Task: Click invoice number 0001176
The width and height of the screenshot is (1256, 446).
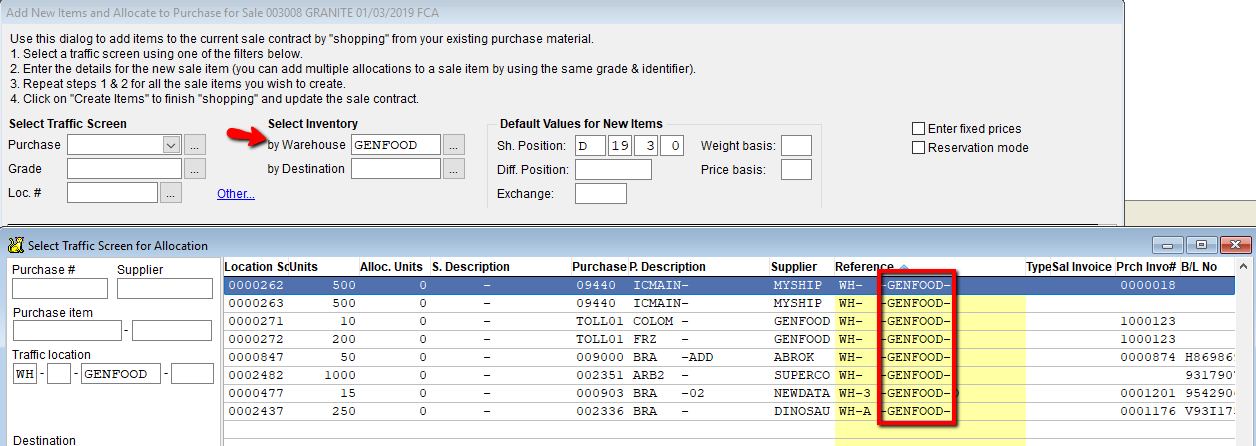Action: 1146,411
